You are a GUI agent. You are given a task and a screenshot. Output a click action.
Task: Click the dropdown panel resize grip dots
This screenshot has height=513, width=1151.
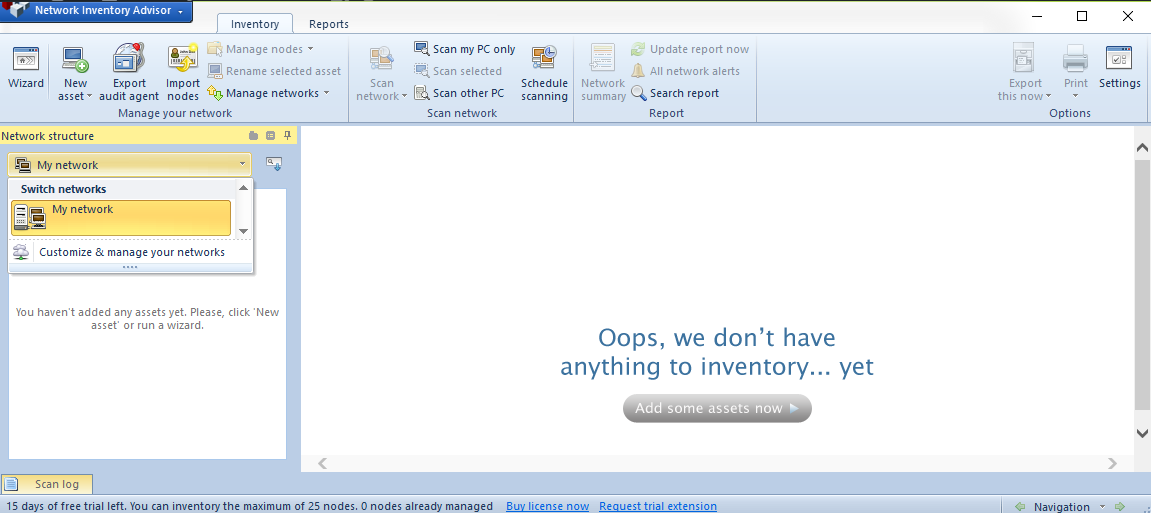[130, 268]
